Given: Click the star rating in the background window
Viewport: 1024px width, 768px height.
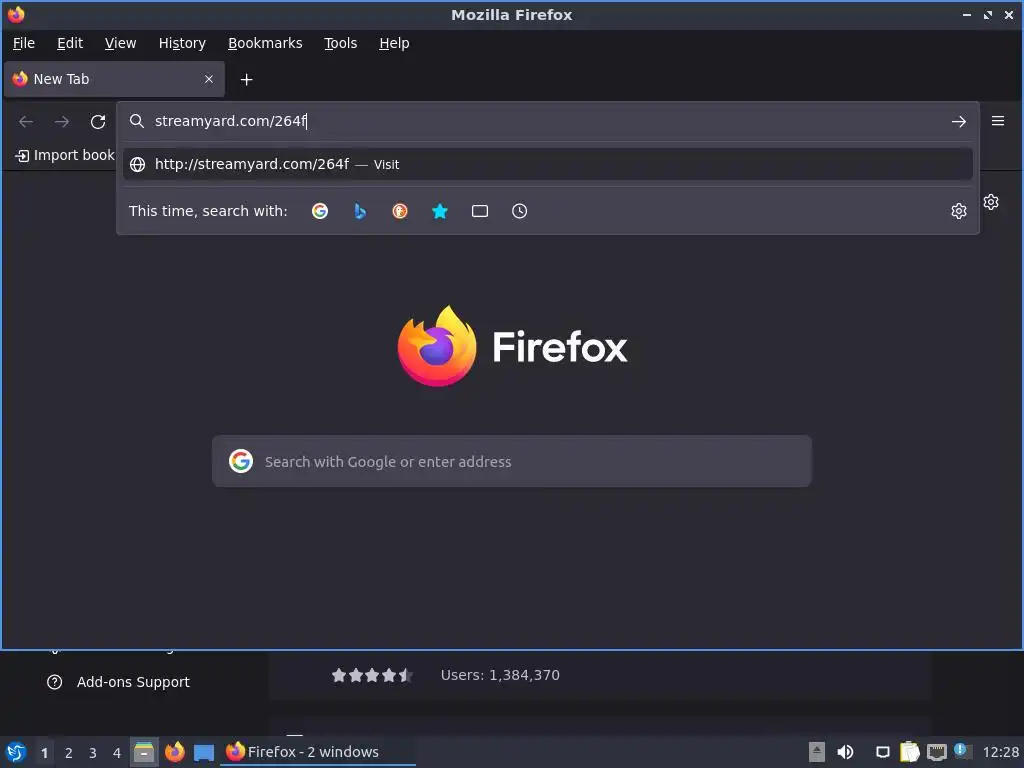Looking at the screenshot, I should point(372,675).
